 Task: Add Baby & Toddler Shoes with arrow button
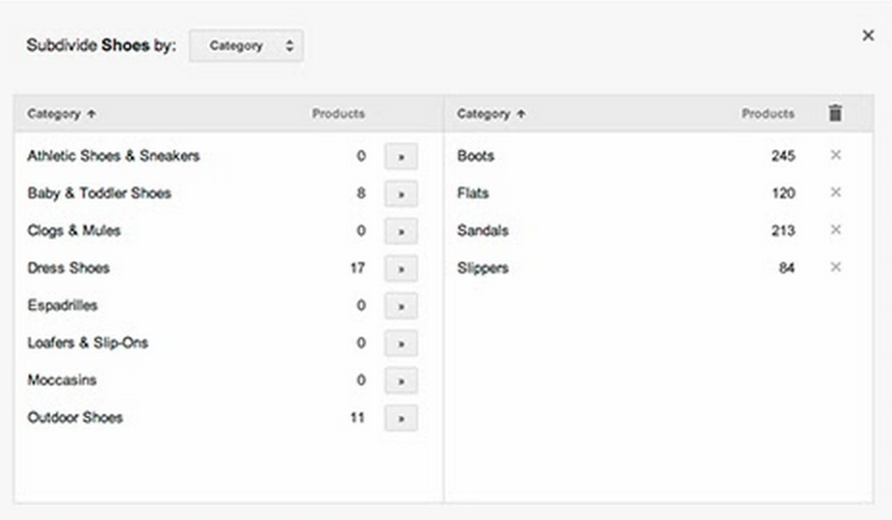[401, 194]
